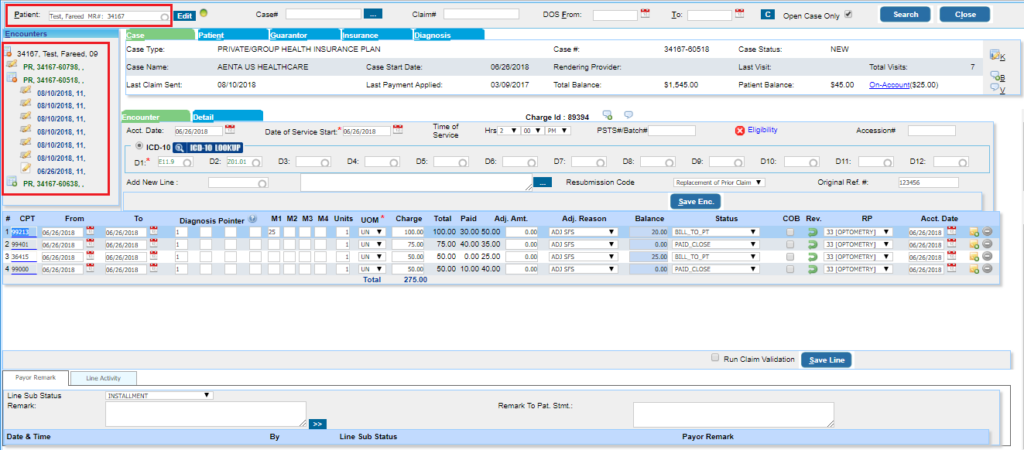Open the Line Activity tab

(104, 378)
